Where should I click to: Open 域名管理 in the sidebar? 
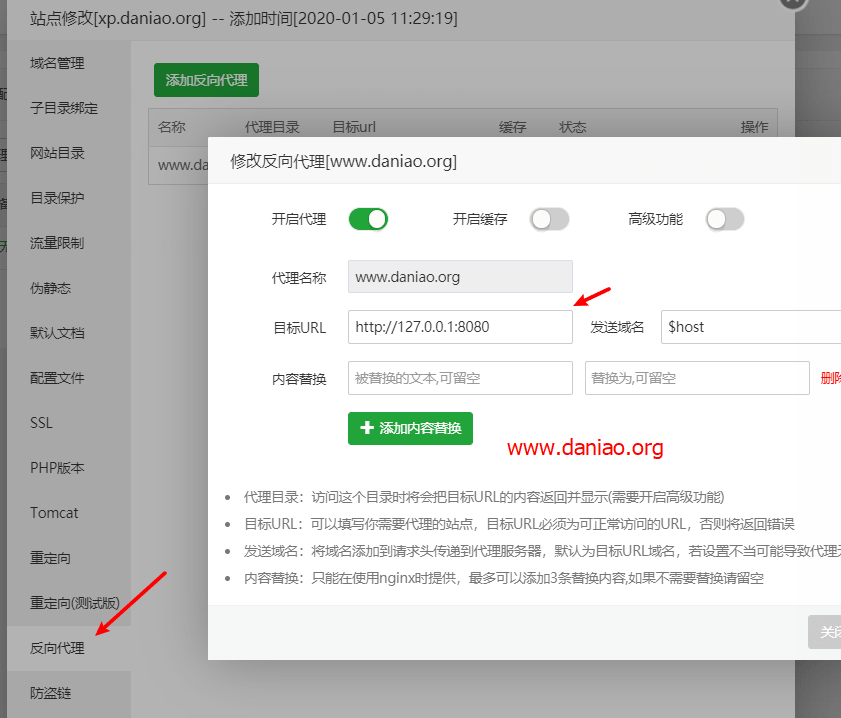(58, 62)
